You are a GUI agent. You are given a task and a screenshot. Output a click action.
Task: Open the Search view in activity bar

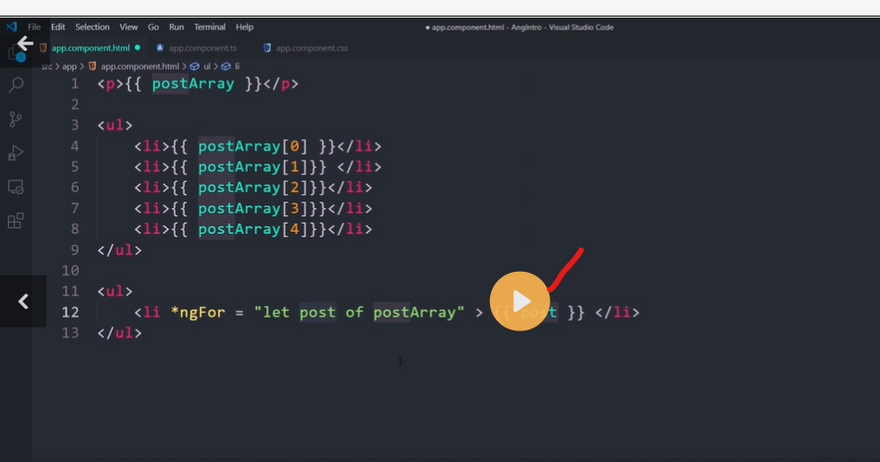click(16, 86)
